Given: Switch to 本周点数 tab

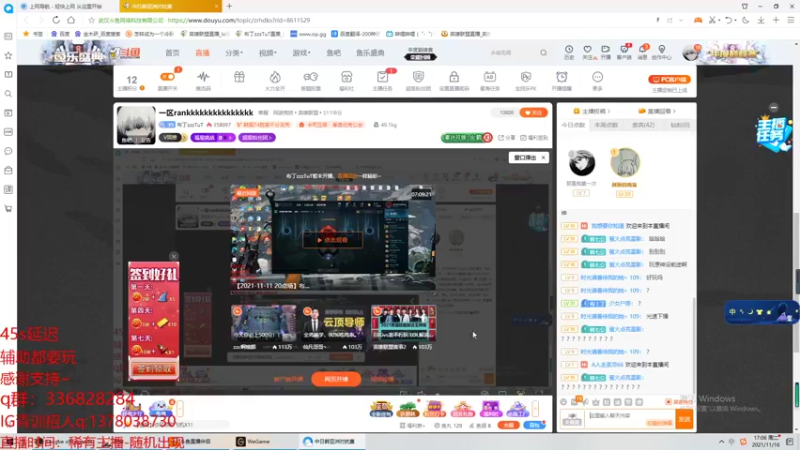Looking at the screenshot, I should point(607,125).
